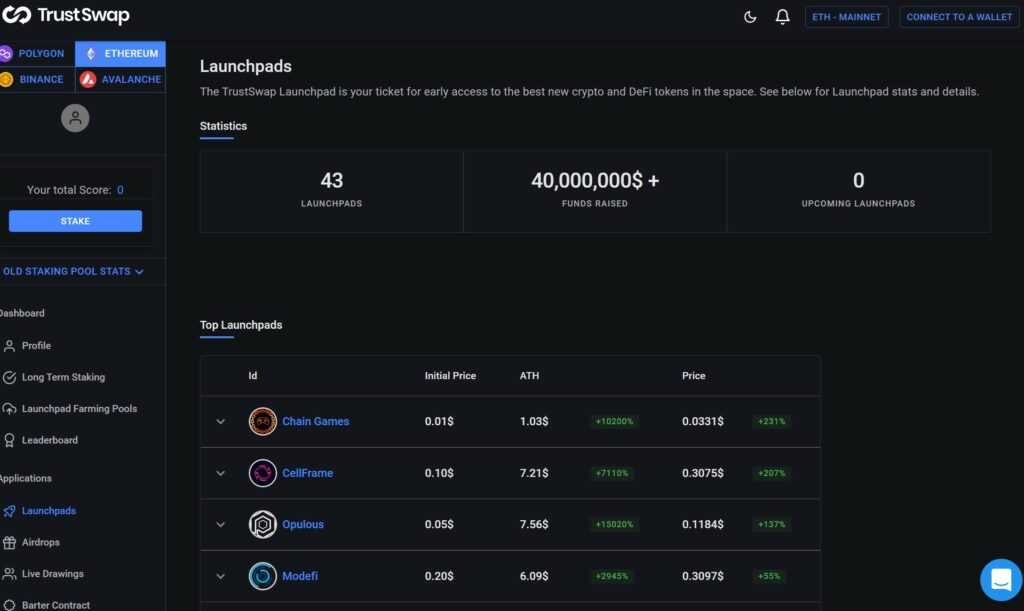Toggle dark mode moon icon
Viewport: 1024px width, 611px height.
pyautogui.click(x=751, y=17)
